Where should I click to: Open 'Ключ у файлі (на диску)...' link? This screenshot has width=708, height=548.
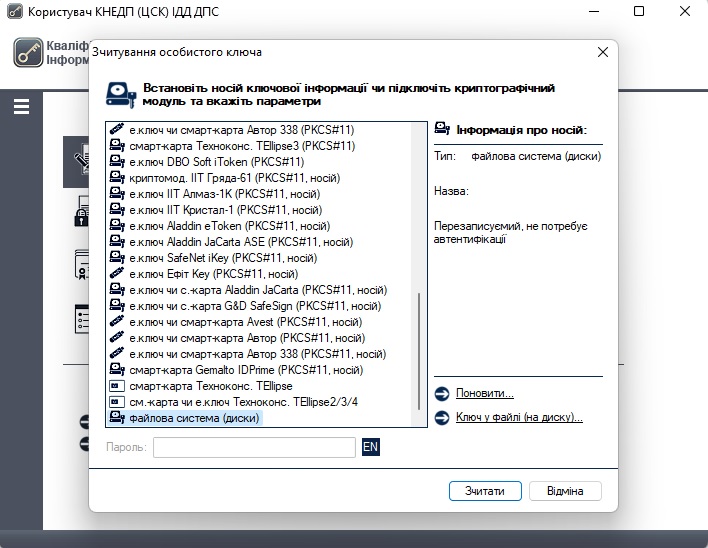coord(519,417)
